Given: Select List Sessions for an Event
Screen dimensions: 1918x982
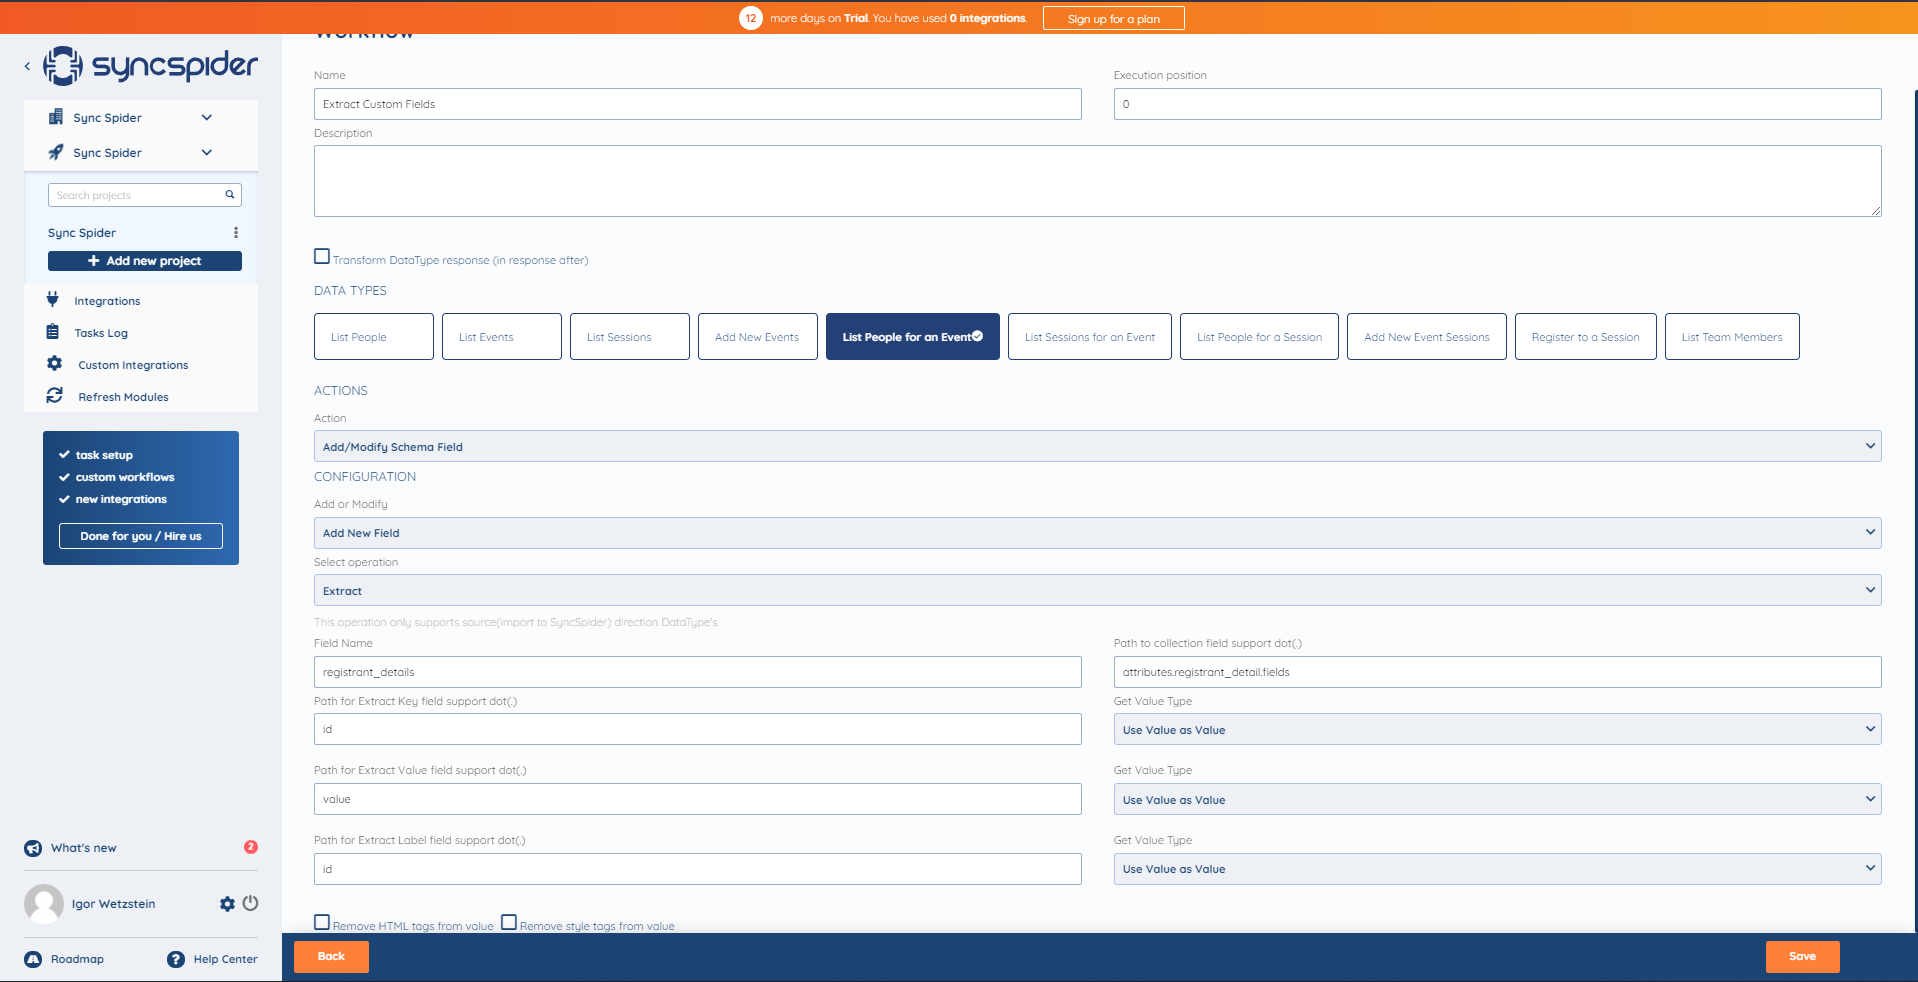Looking at the screenshot, I should [1090, 337].
